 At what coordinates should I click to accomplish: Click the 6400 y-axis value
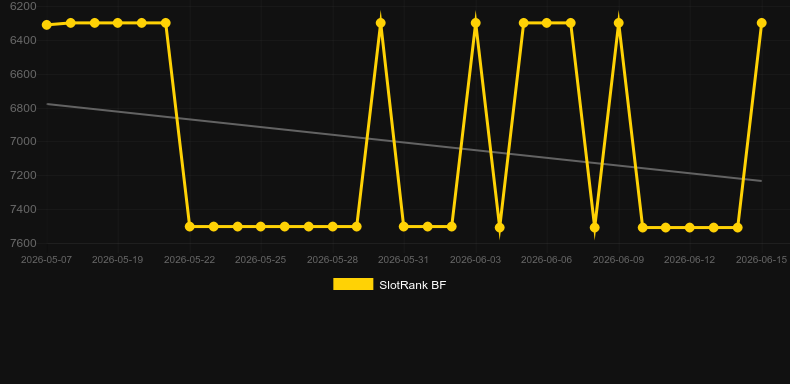(x=23, y=40)
